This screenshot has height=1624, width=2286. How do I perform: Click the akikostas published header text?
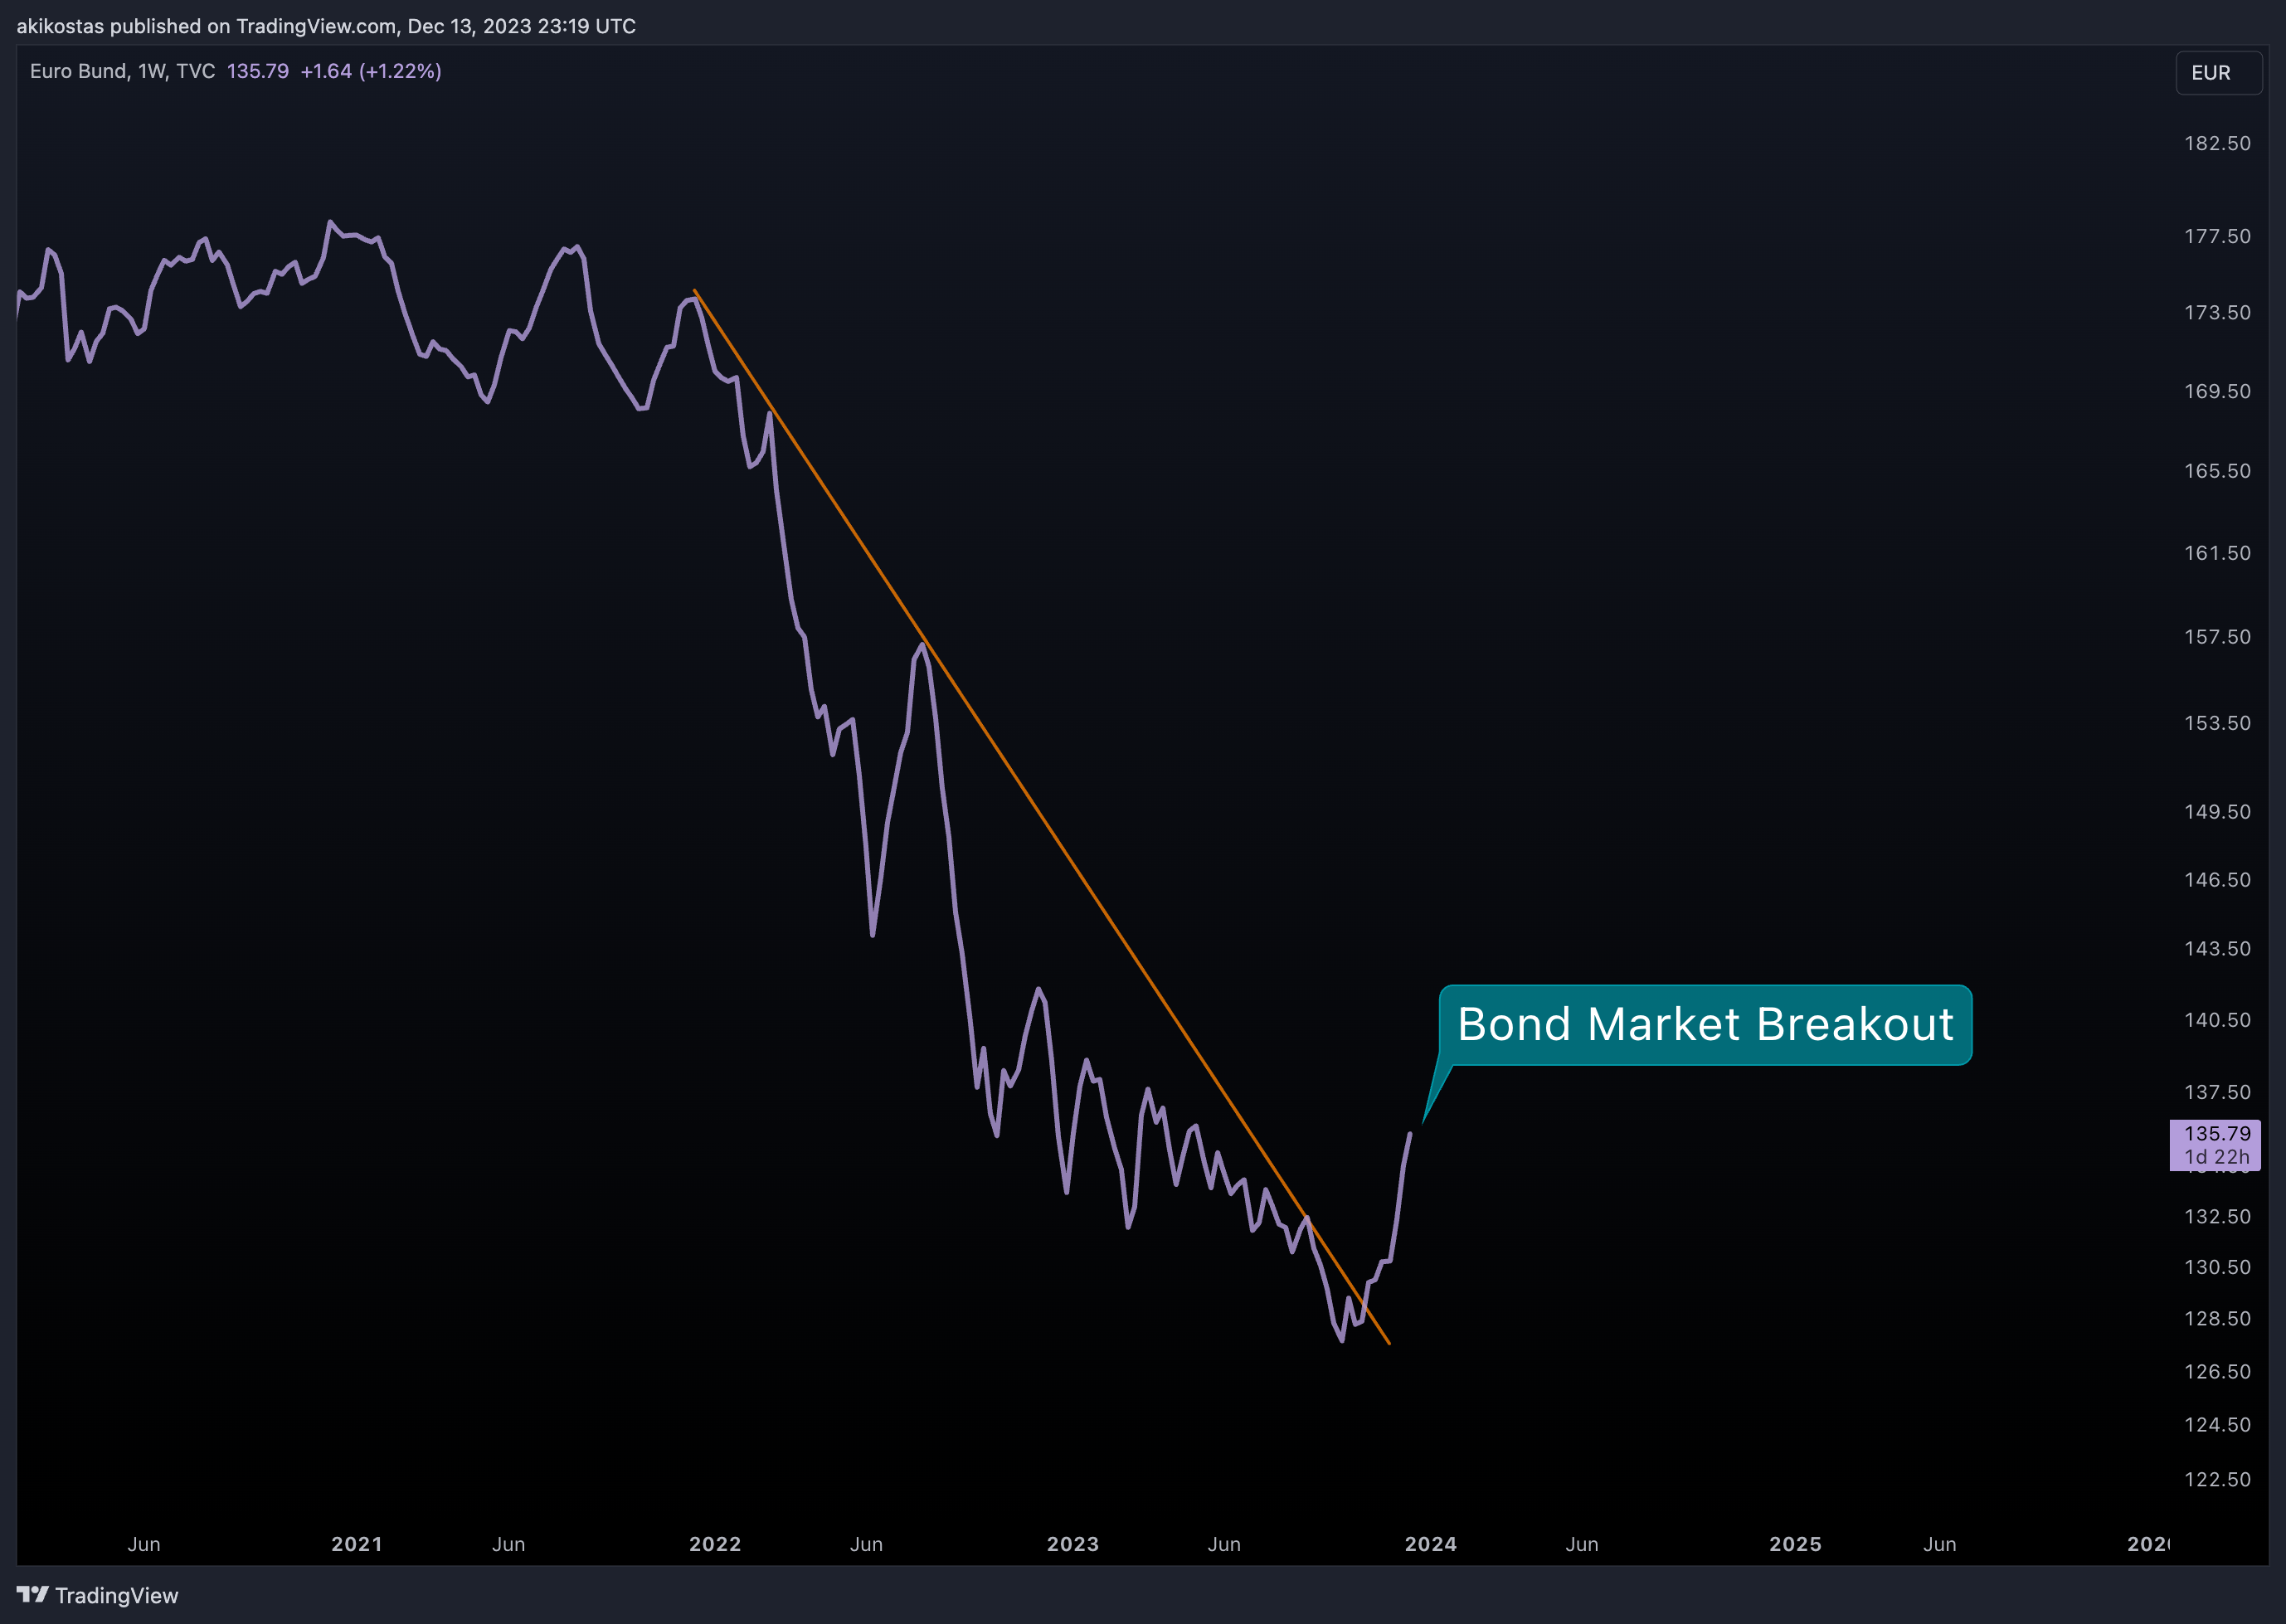coord(326,26)
